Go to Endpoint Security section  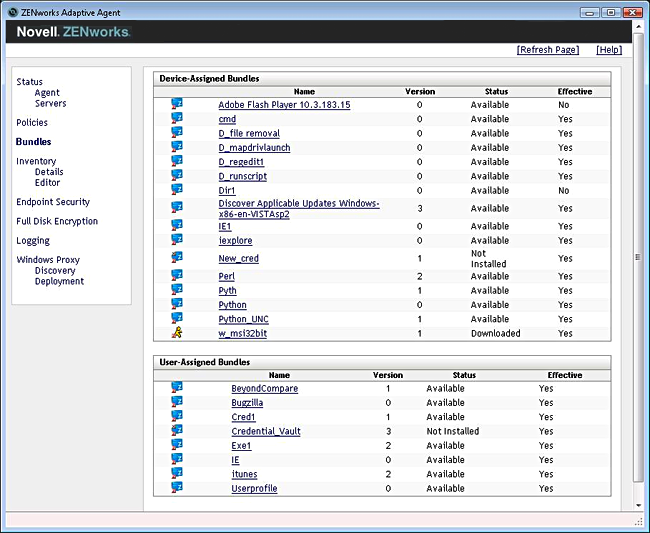(53, 202)
